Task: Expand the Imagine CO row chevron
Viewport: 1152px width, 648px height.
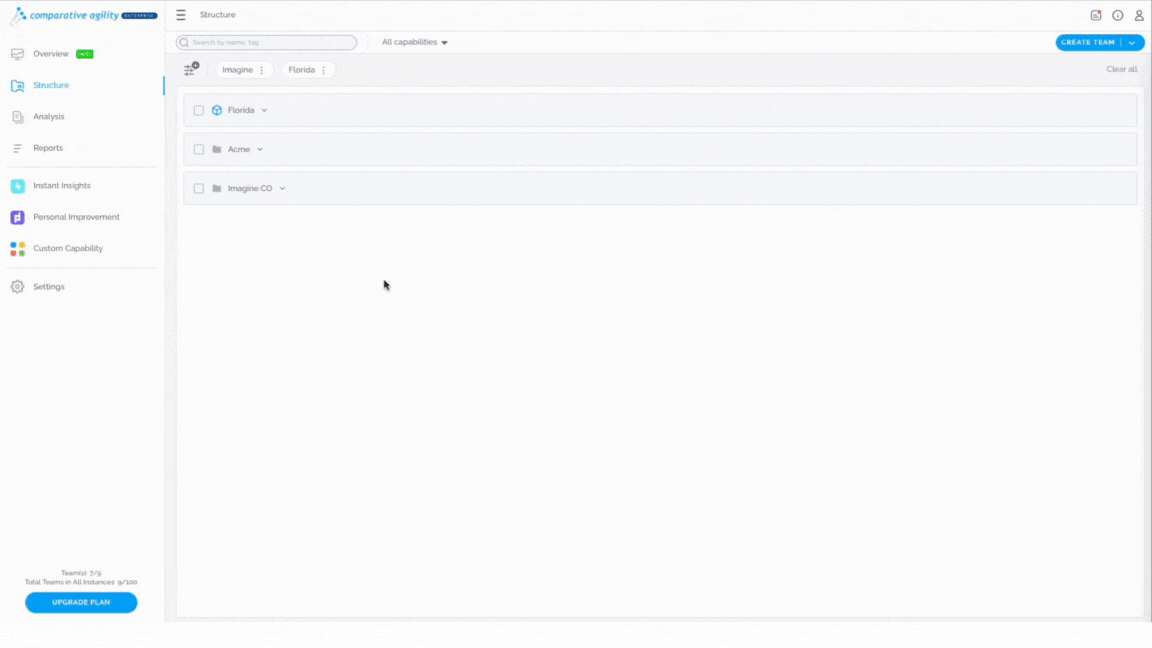Action: pyautogui.click(x=282, y=188)
